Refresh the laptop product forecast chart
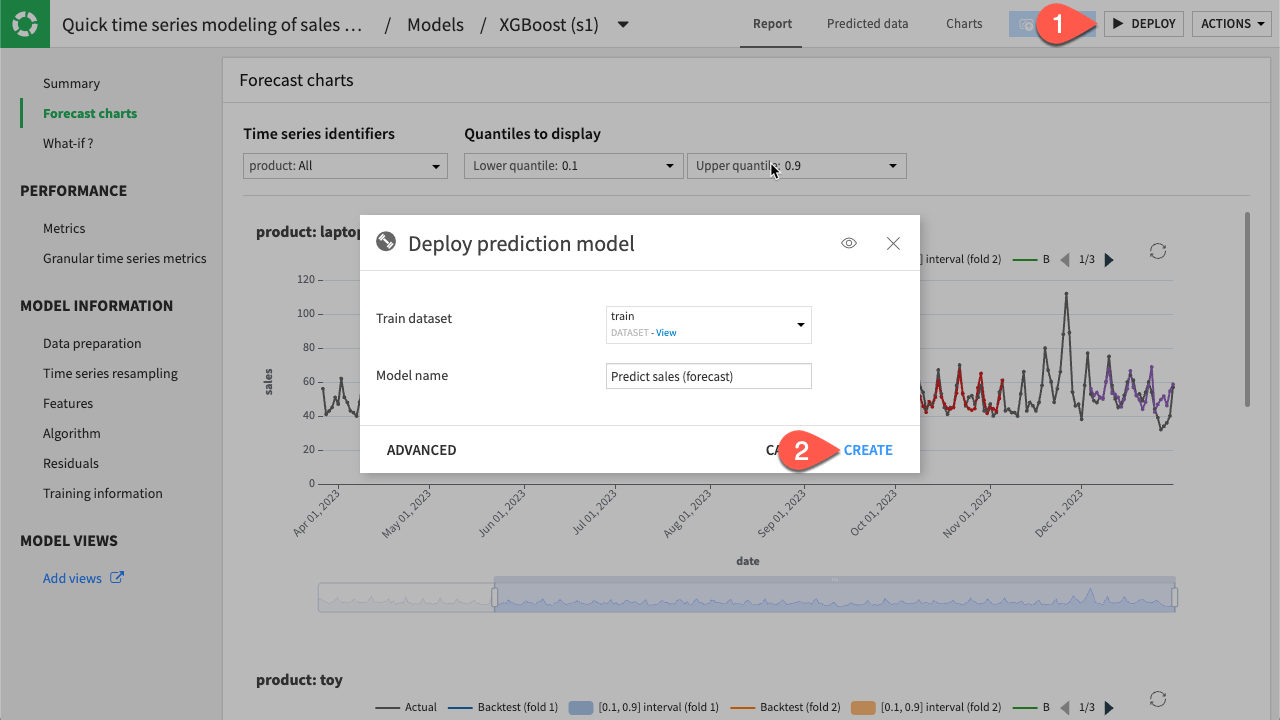Image resolution: width=1280 pixels, height=720 pixels. click(x=1157, y=252)
